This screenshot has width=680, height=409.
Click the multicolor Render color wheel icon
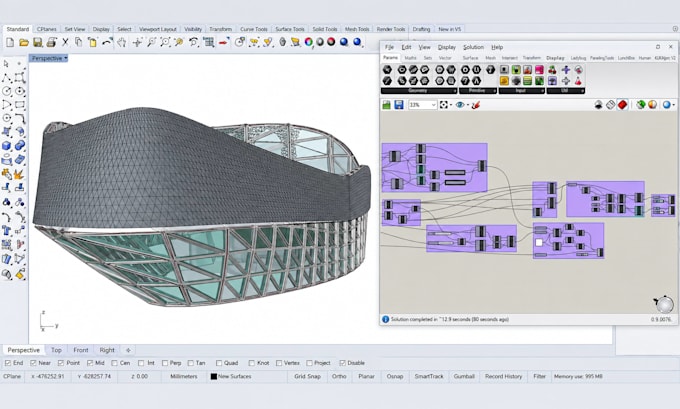tap(309, 42)
